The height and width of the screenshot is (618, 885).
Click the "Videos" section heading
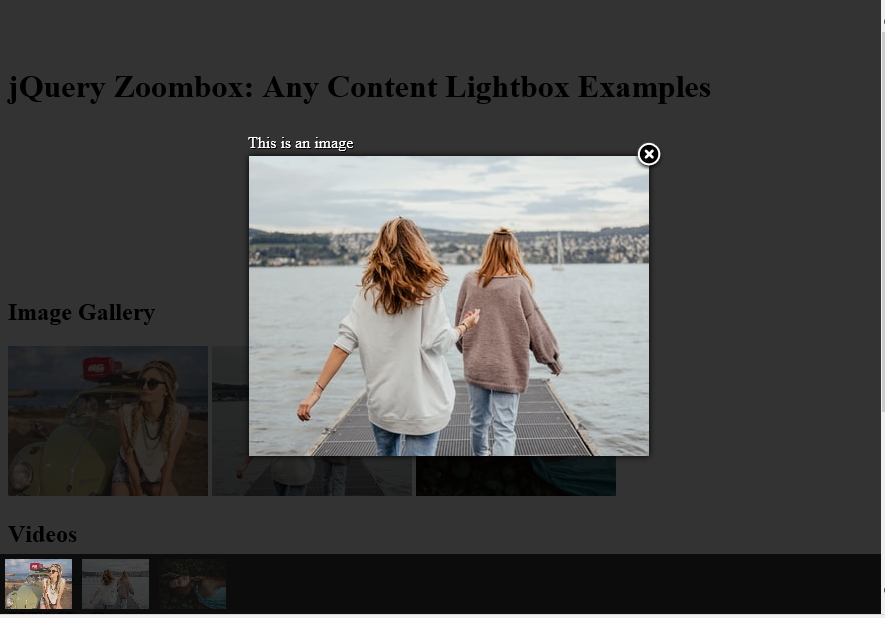(42, 534)
